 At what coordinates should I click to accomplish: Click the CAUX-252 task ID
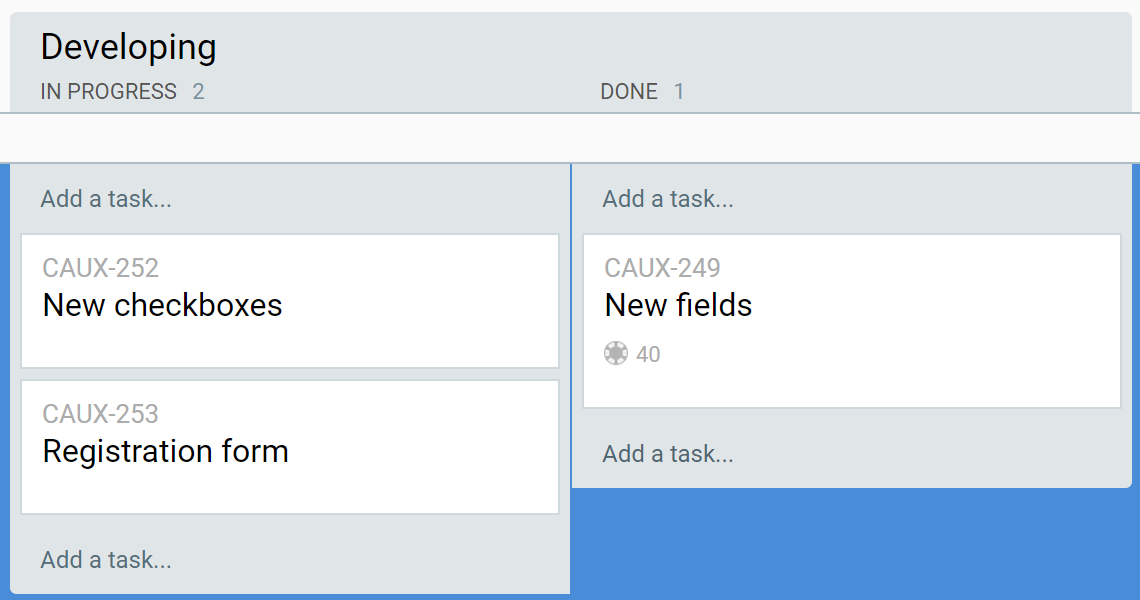[x=101, y=268]
